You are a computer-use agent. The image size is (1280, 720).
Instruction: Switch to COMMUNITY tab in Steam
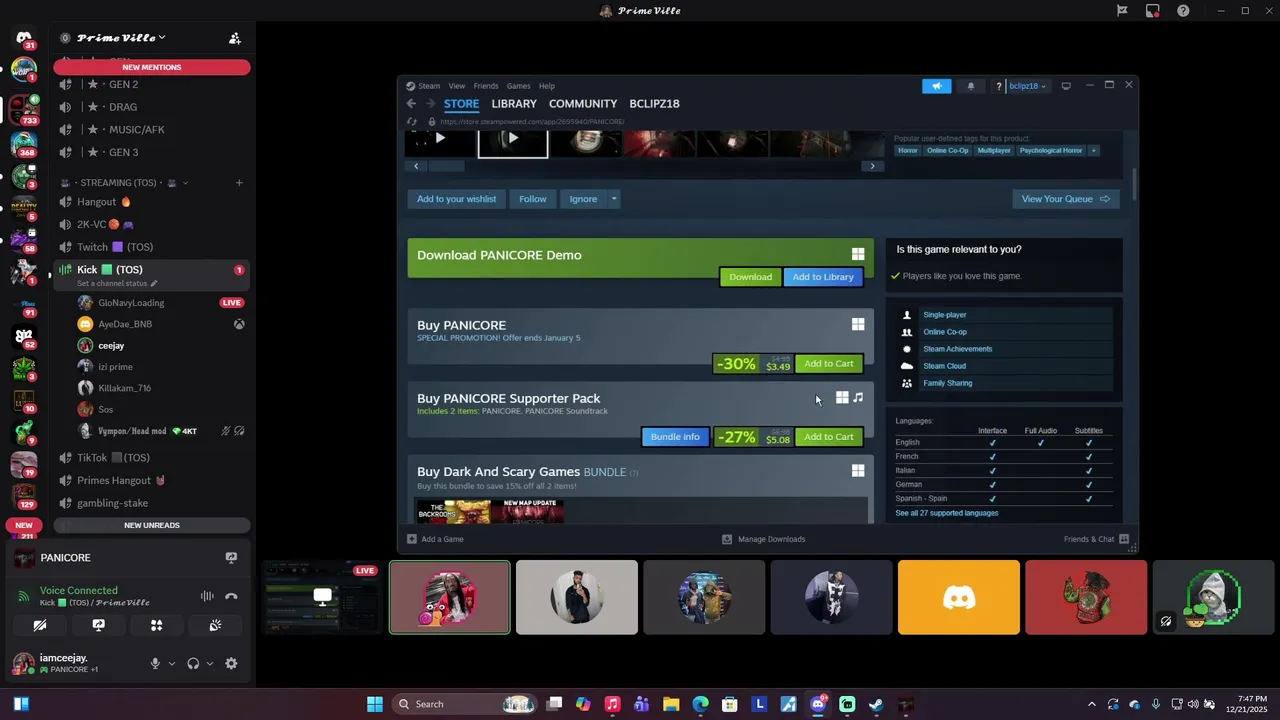(583, 104)
